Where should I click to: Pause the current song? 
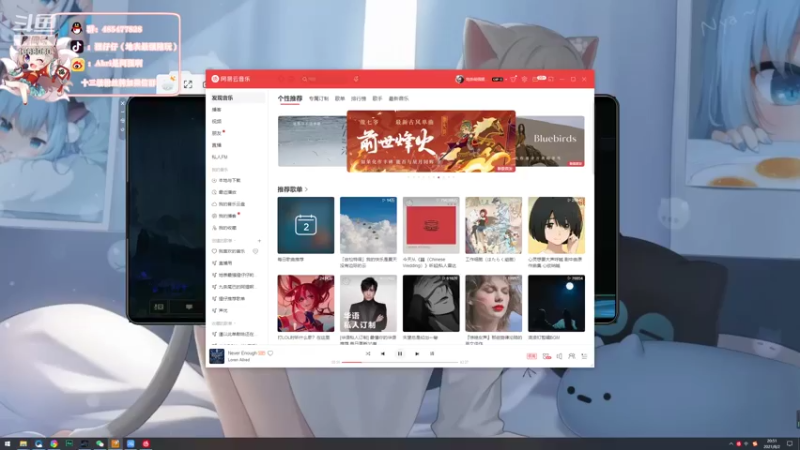click(400, 354)
